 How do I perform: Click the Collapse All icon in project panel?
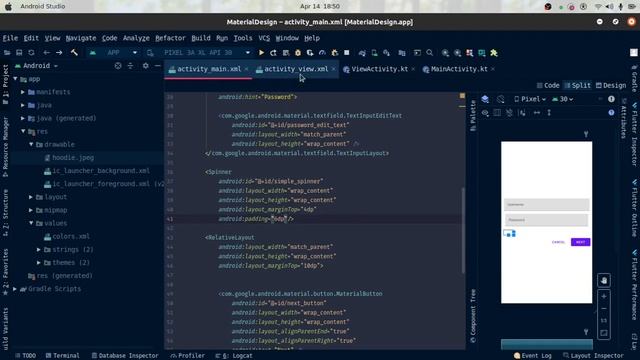pyautogui.click(x=131, y=65)
